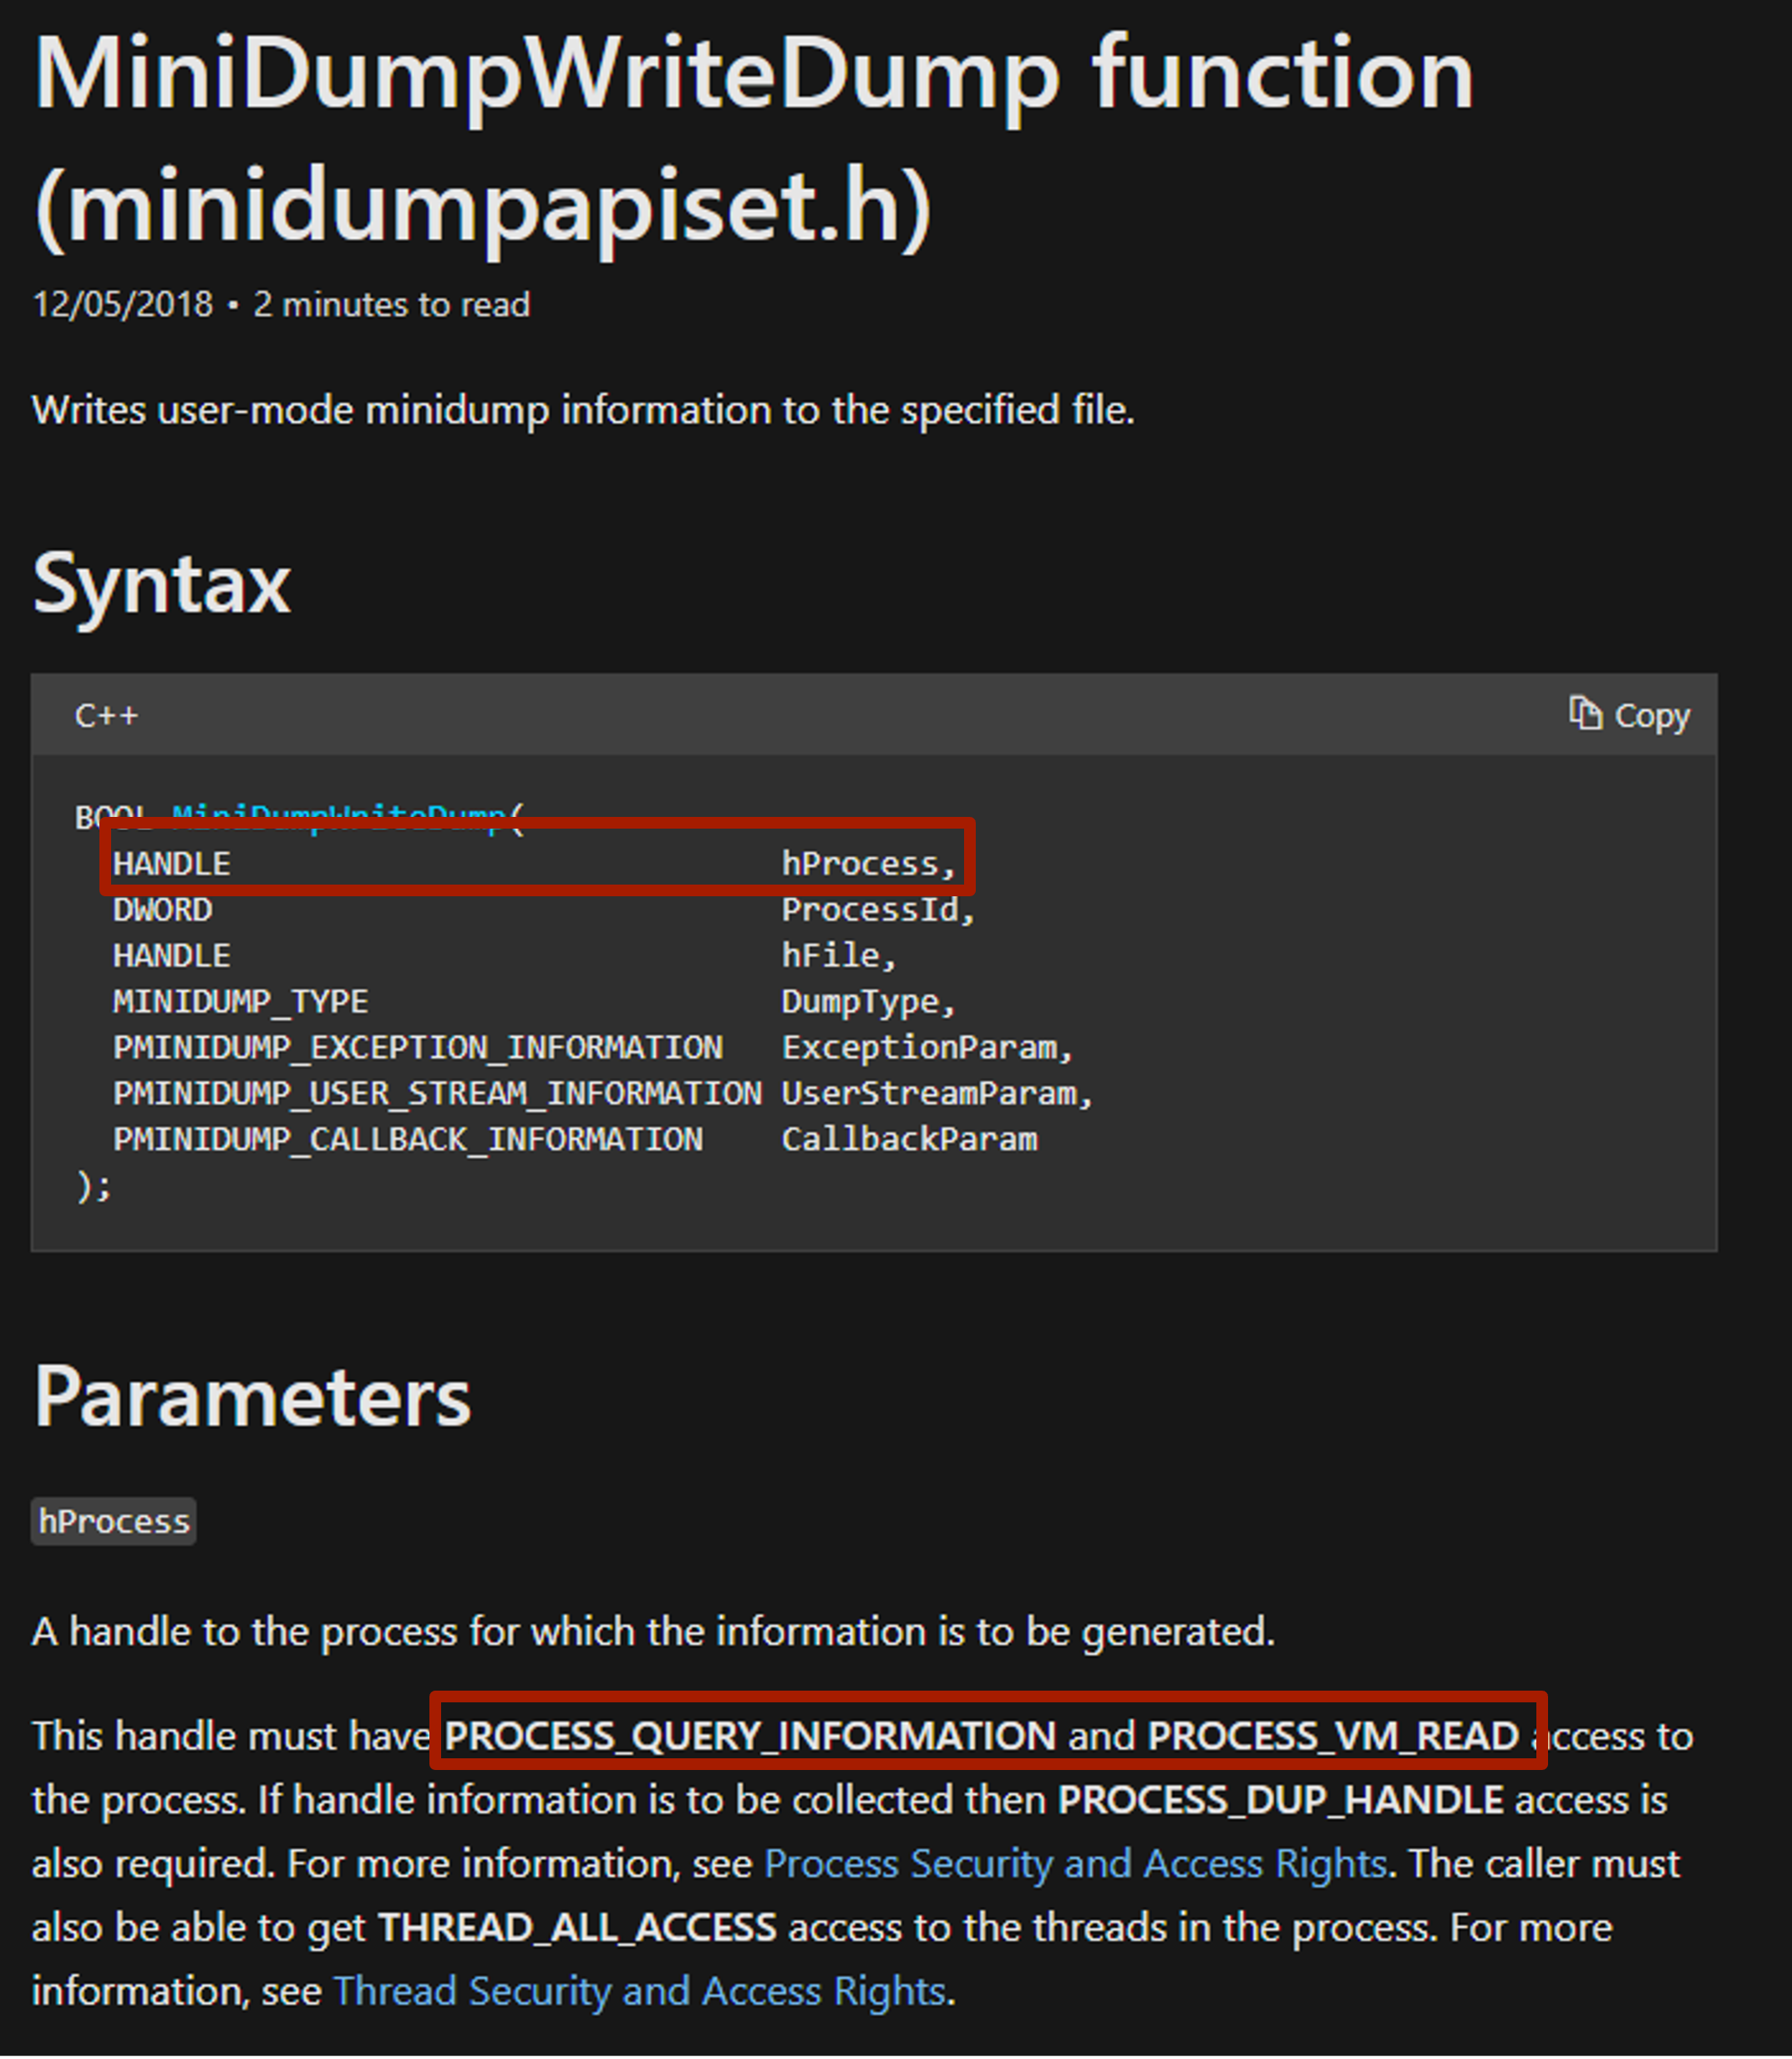
Task: Click the Syntax section heading
Action: (162, 584)
